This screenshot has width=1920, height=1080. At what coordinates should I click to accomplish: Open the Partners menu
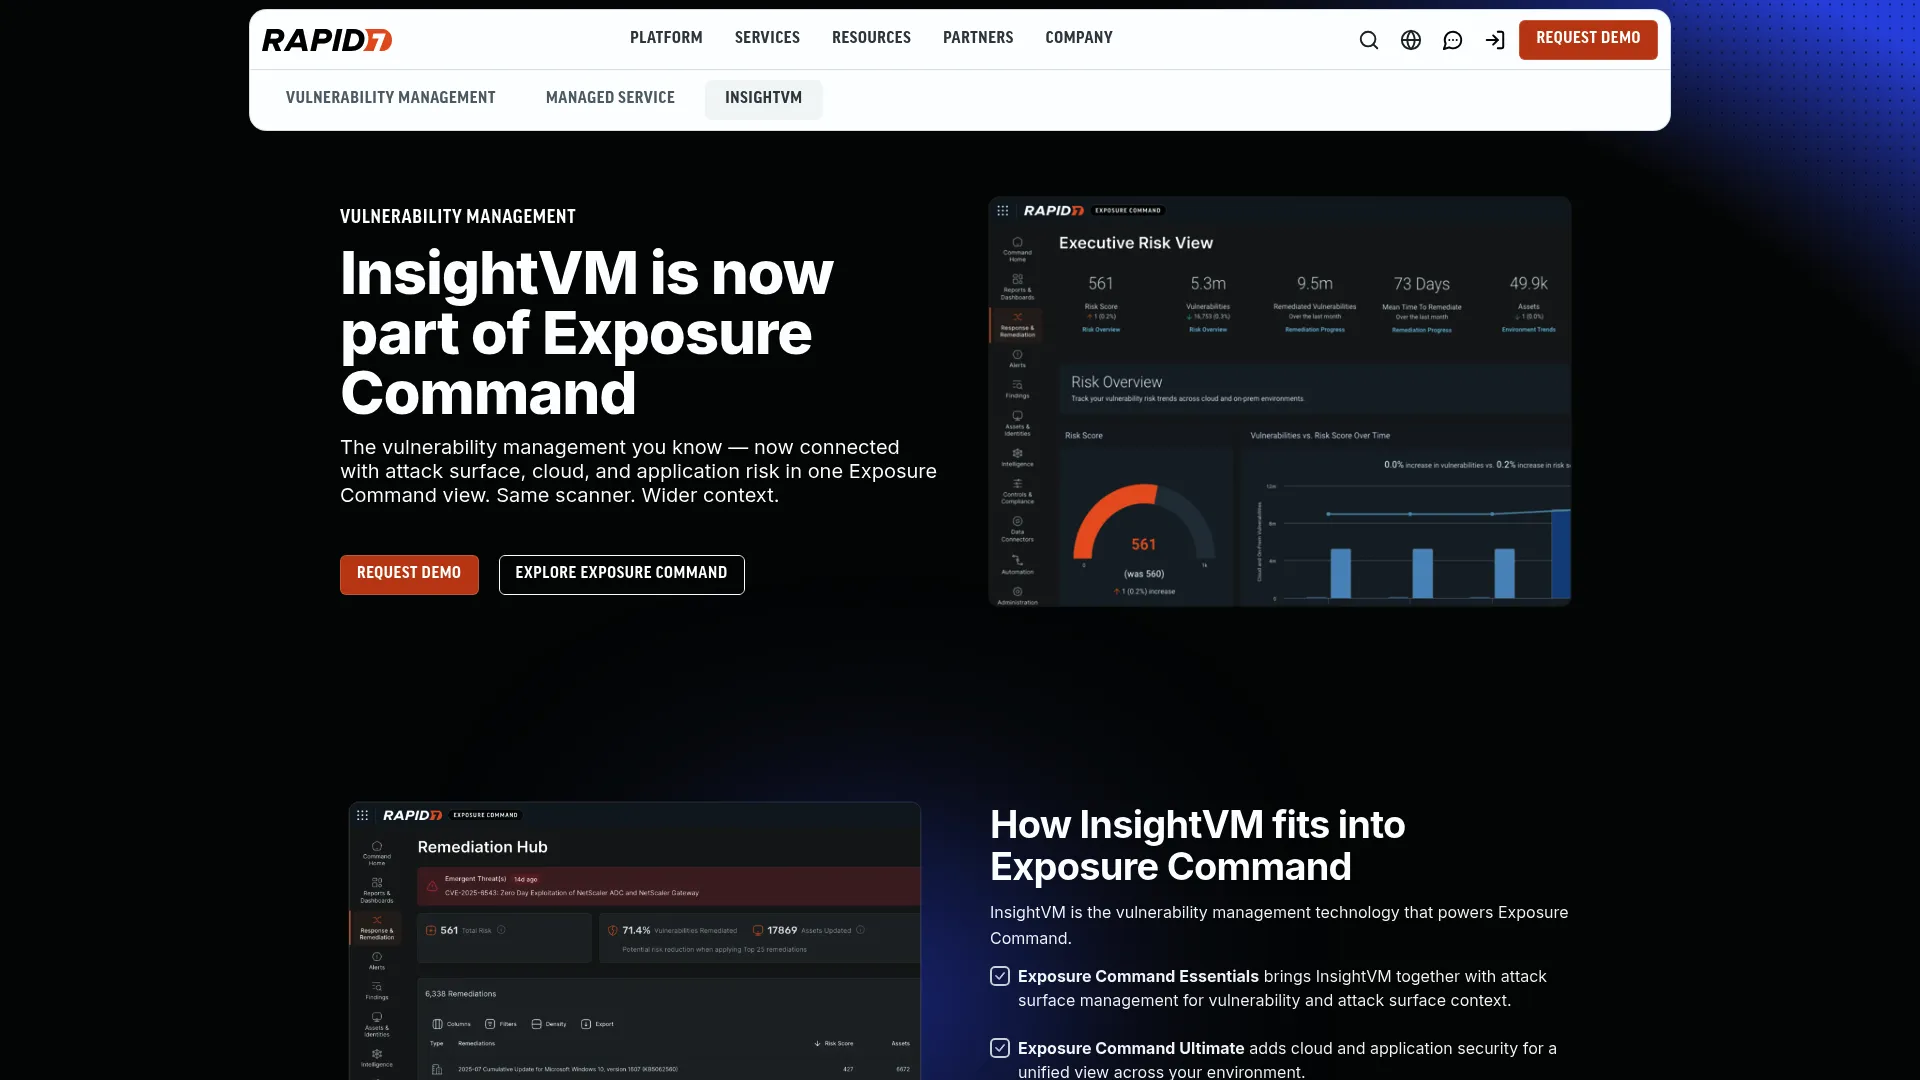tap(978, 38)
